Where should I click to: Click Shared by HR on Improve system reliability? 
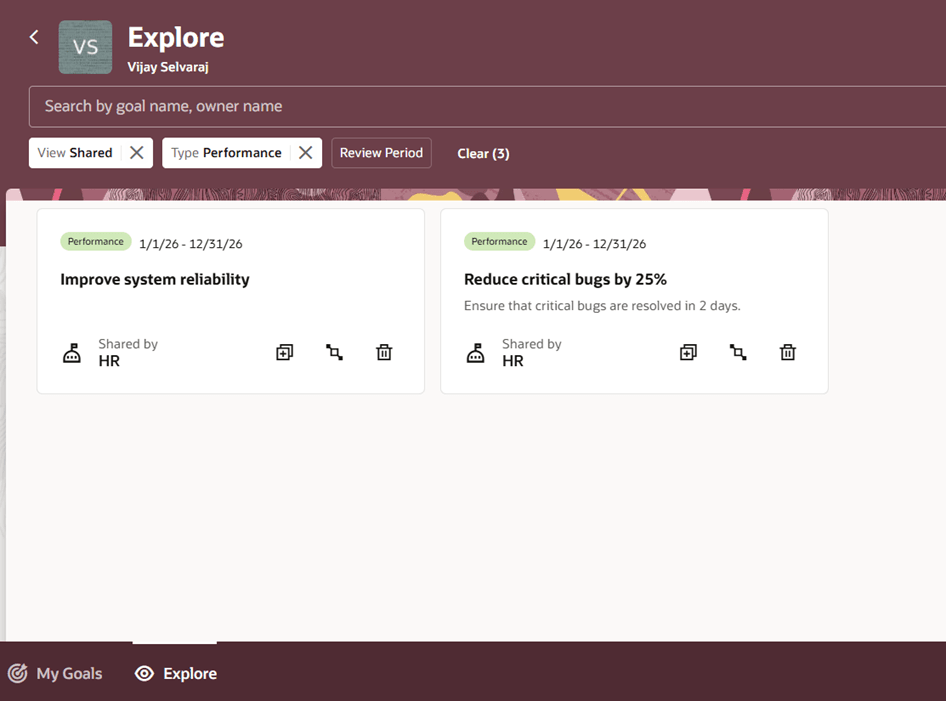click(128, 352)
